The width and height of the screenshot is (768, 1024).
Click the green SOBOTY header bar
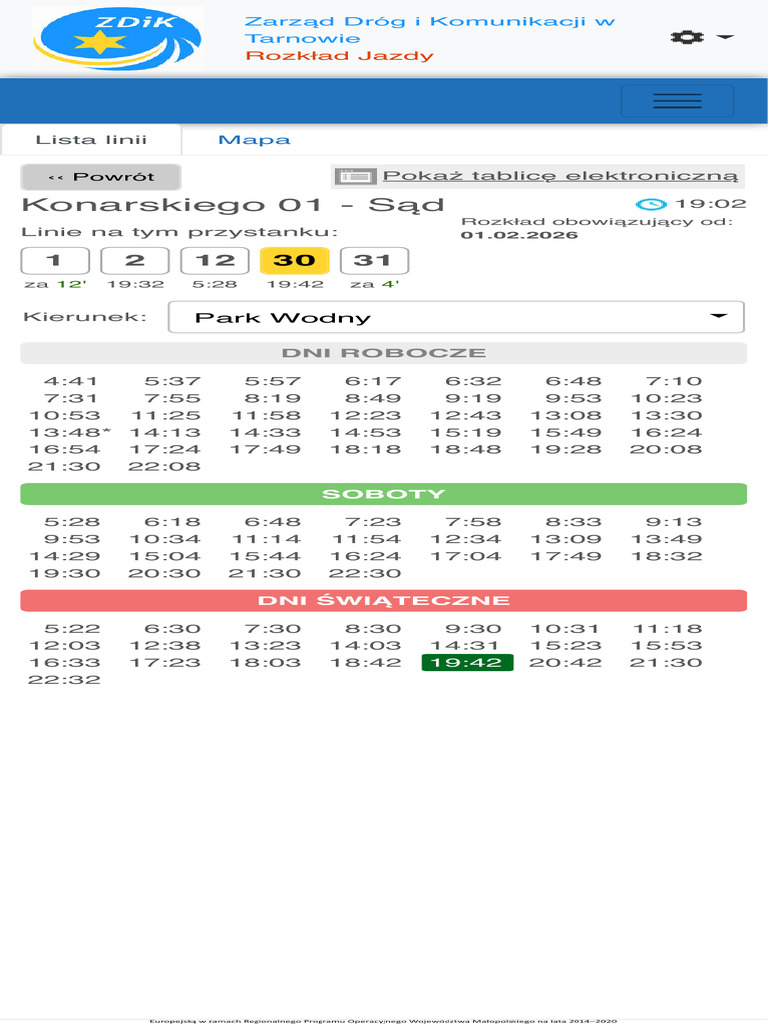click(383, 494)
